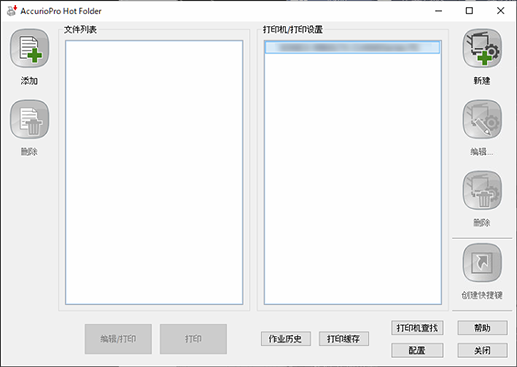Click the New printer setting (新建) icon
Viewport: 517px width, 367px height.
[482, 48]
